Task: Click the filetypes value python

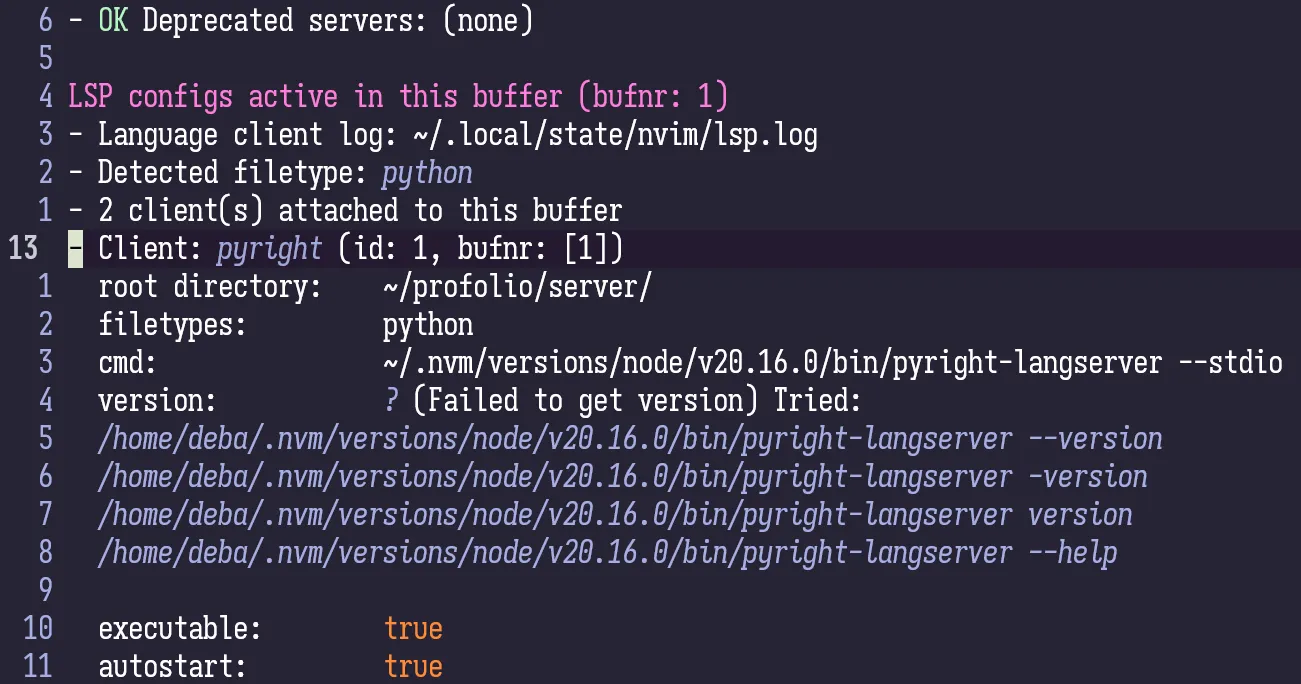Action: point(427,325)
